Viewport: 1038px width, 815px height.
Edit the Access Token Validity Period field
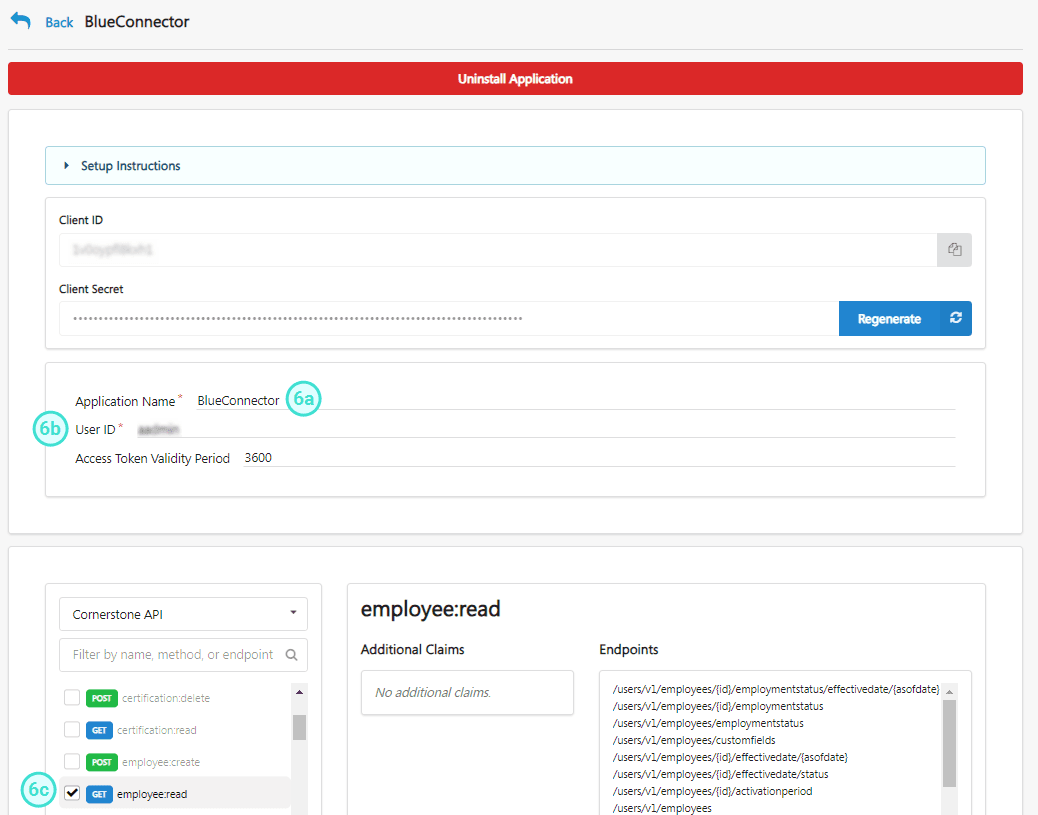(x=599, y=458)
